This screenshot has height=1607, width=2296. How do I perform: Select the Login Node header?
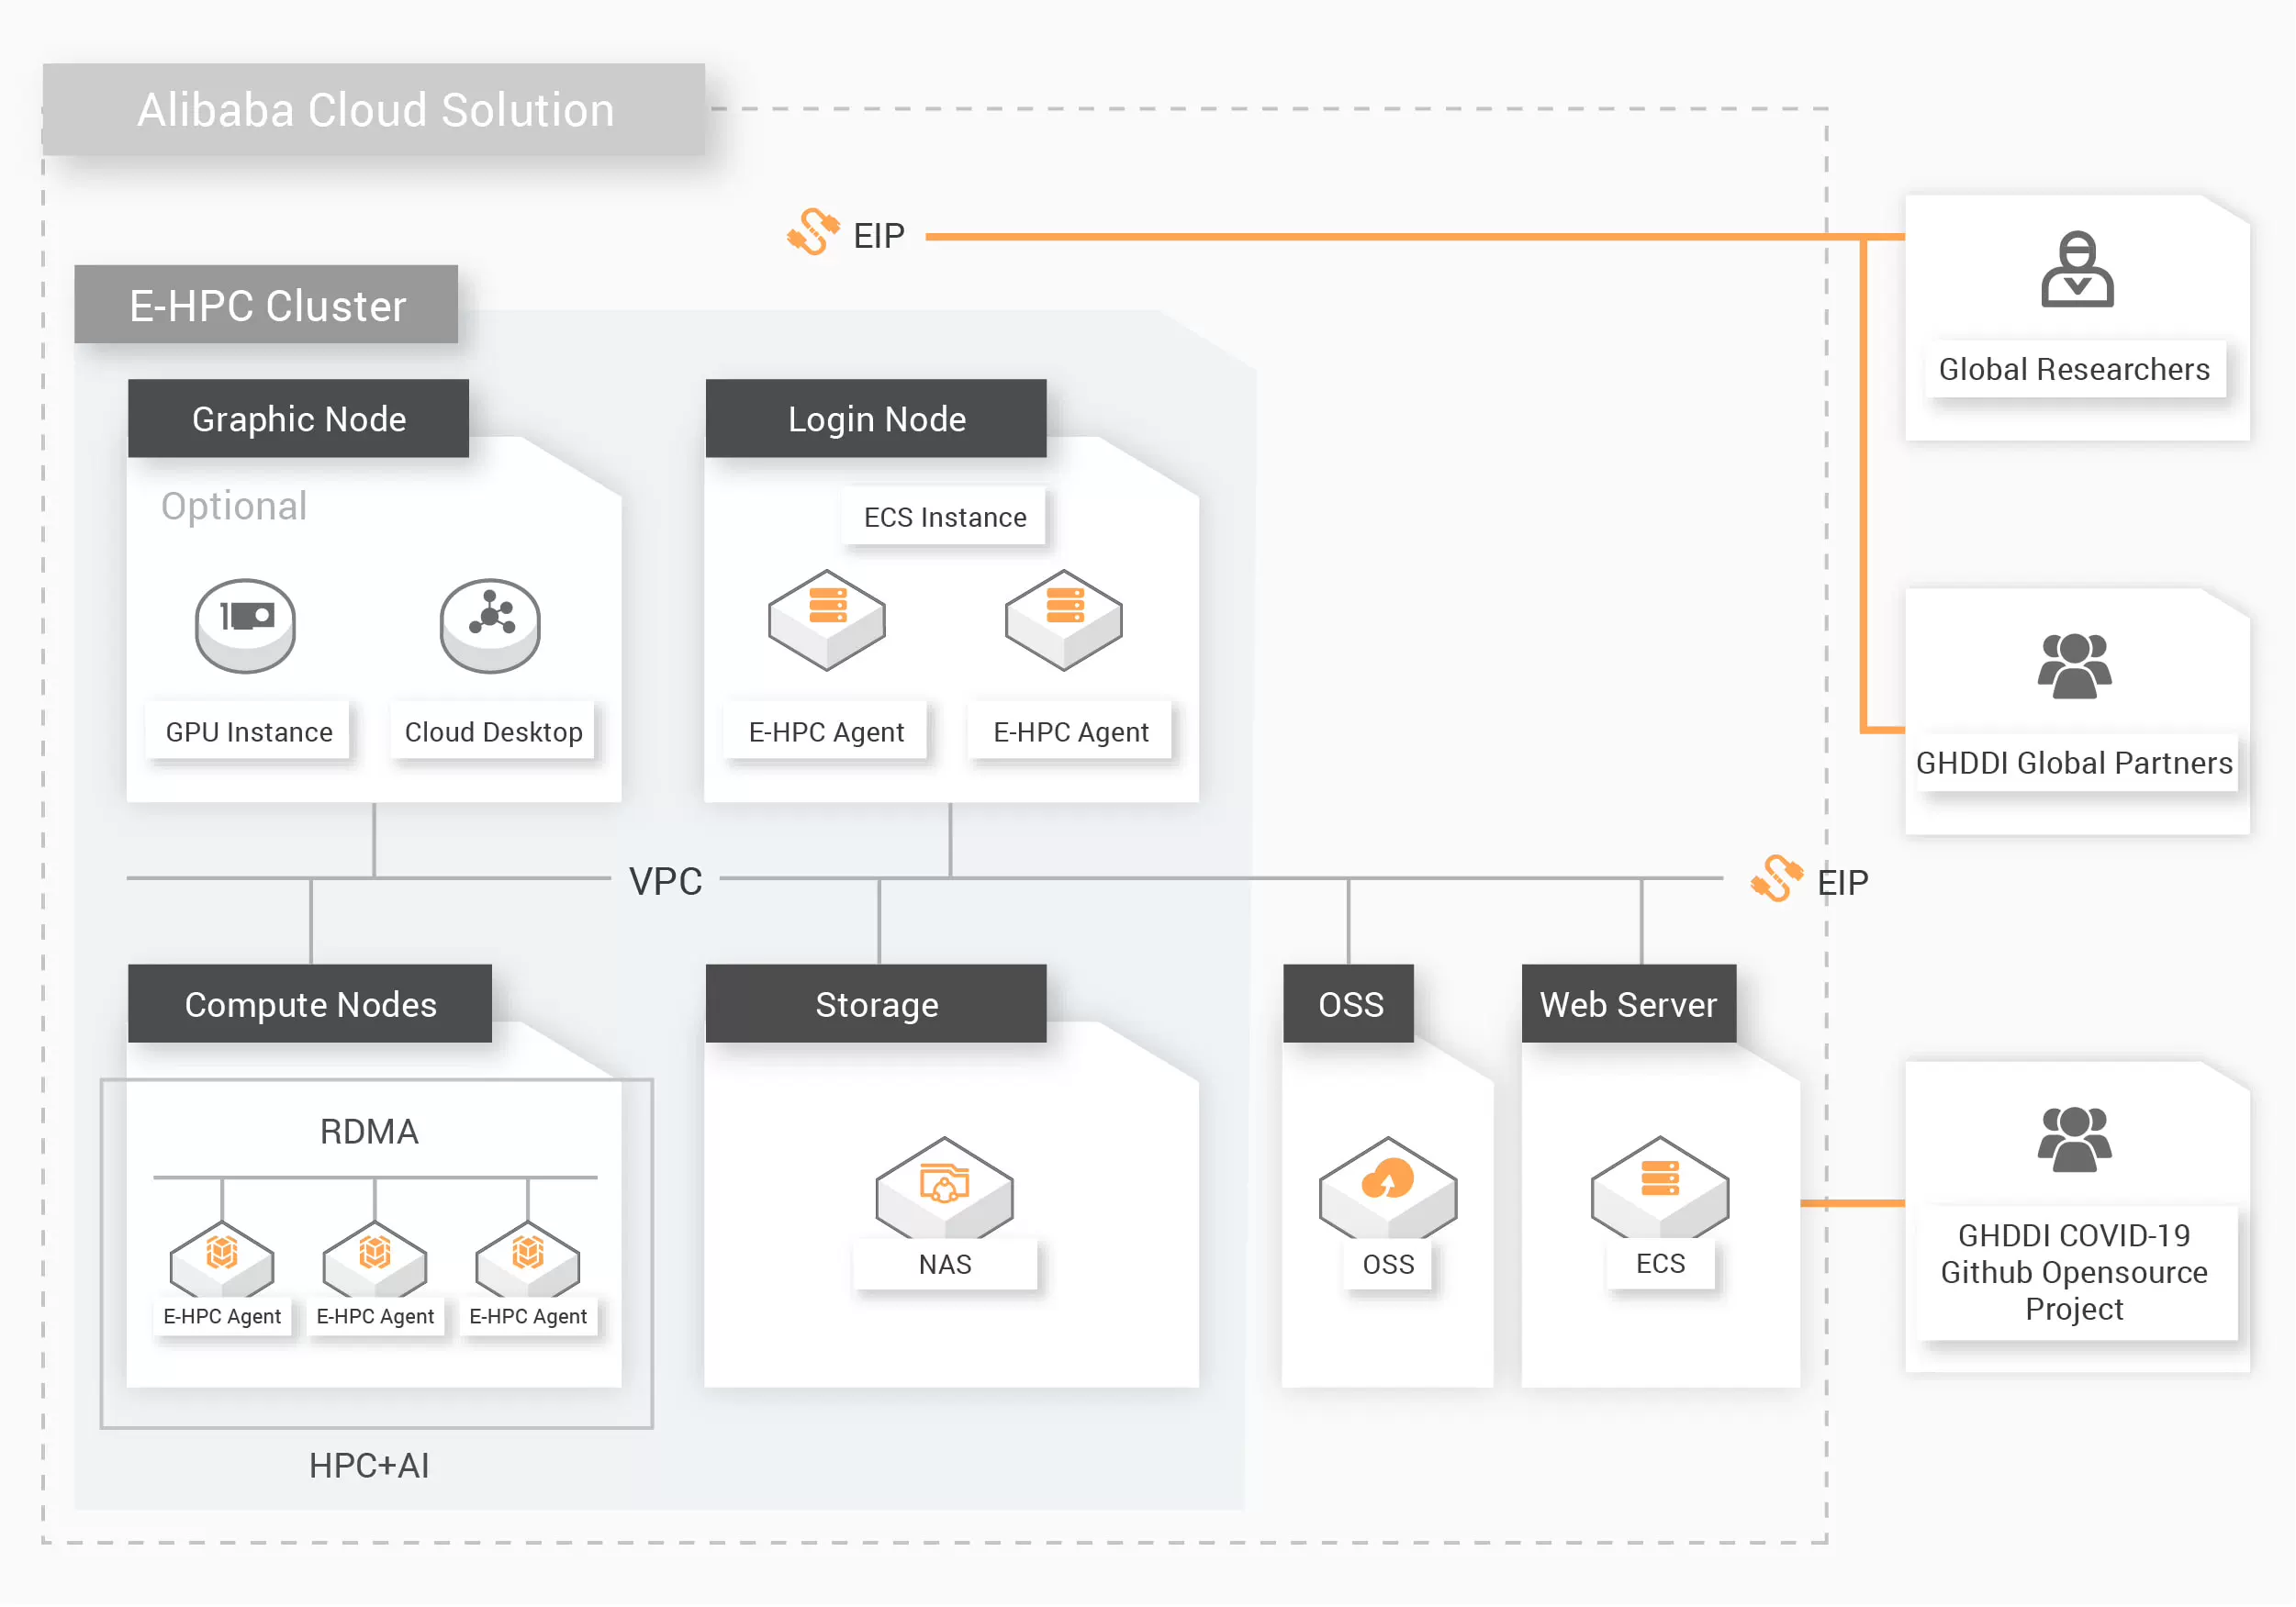(x=876, y=419)
